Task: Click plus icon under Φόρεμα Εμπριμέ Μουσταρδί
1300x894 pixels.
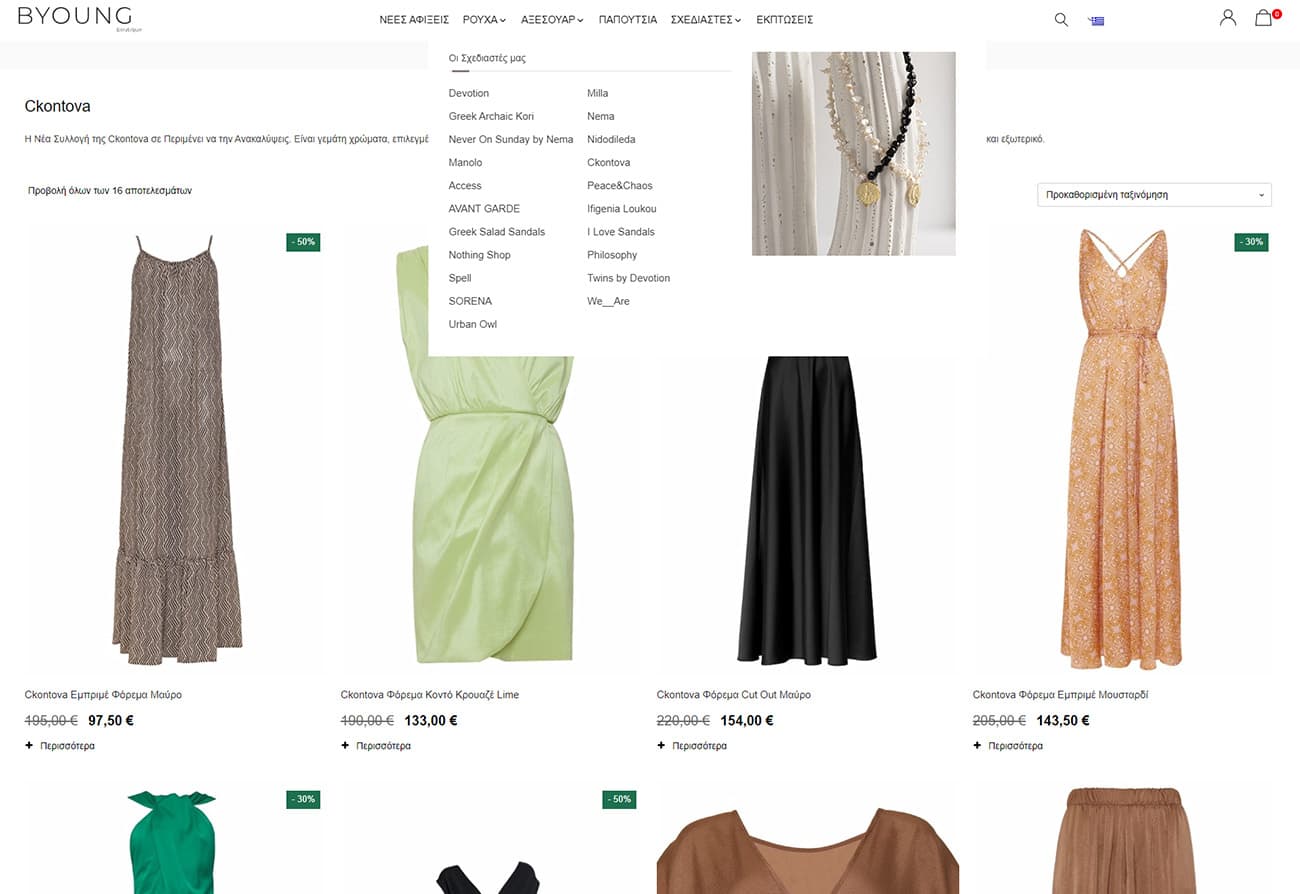Action: pos(977,745)
